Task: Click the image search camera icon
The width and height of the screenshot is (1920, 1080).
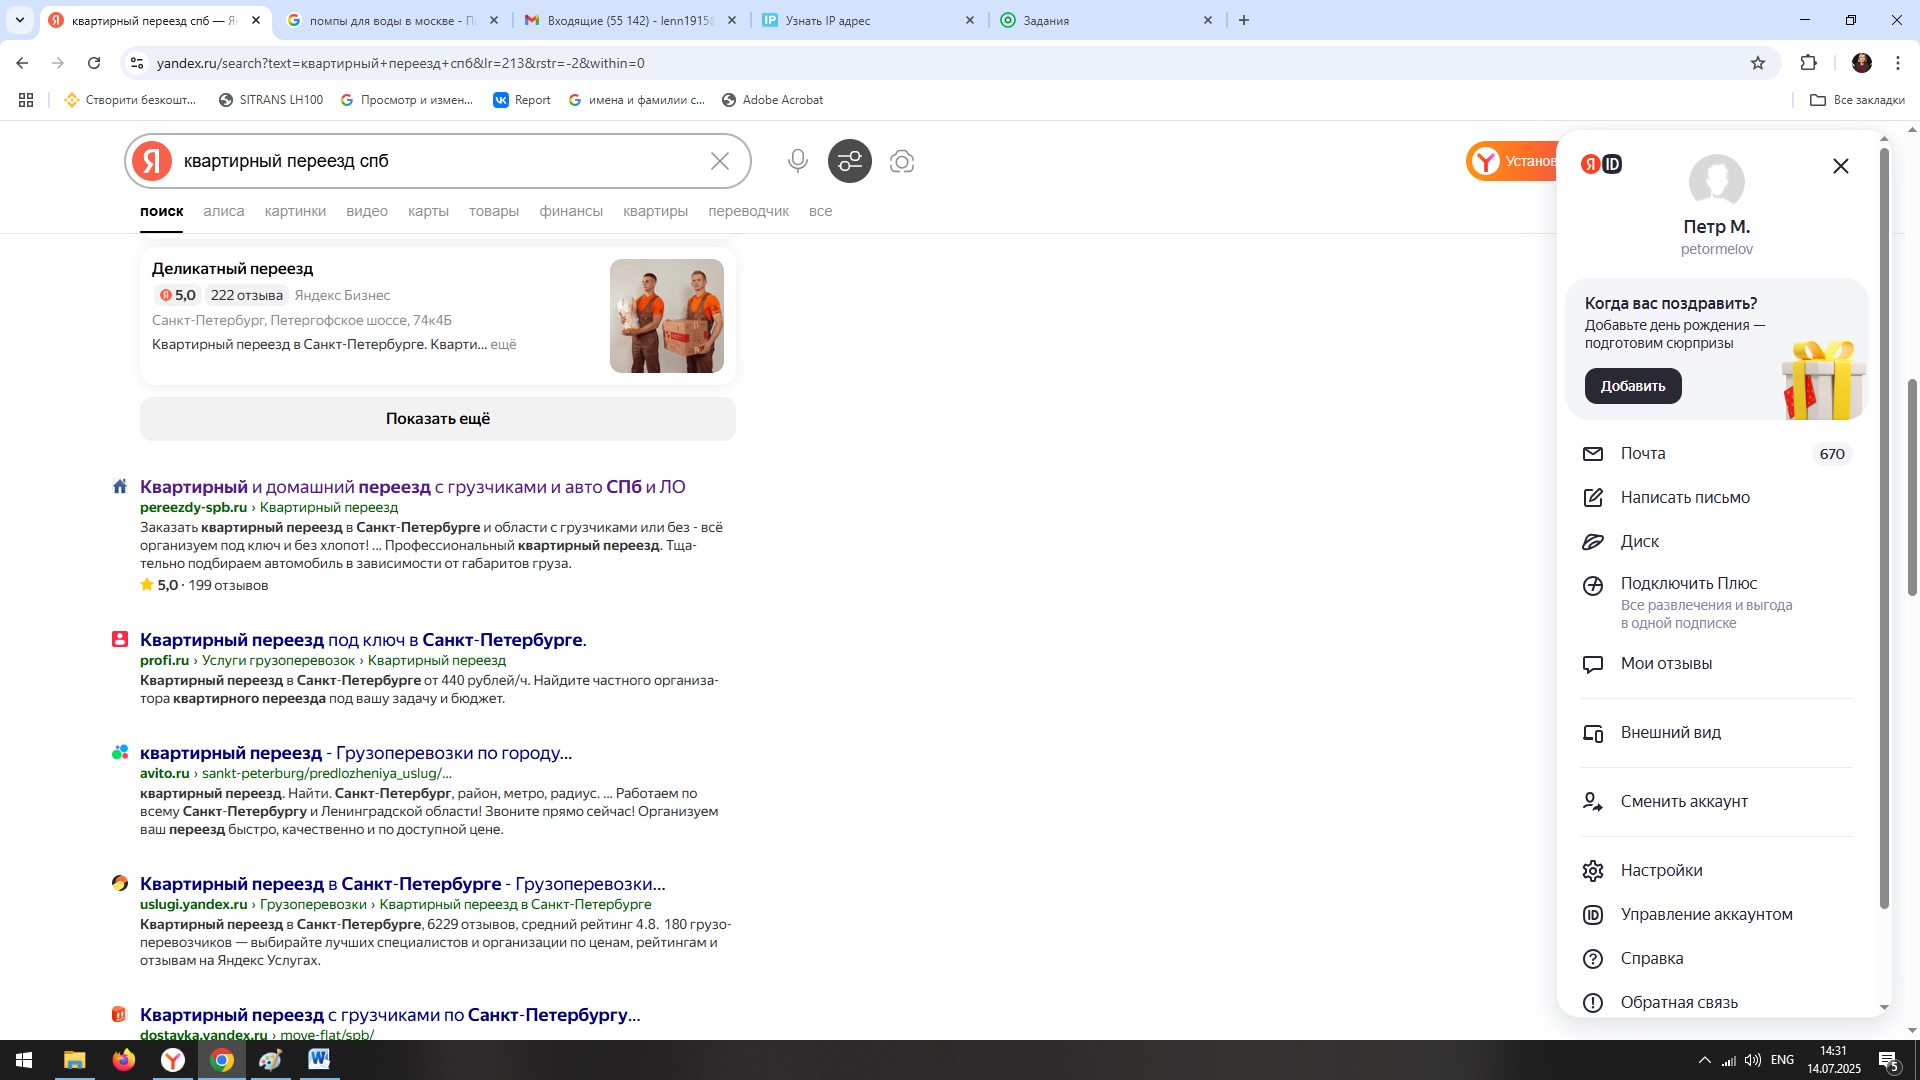Action: (902, 161)
